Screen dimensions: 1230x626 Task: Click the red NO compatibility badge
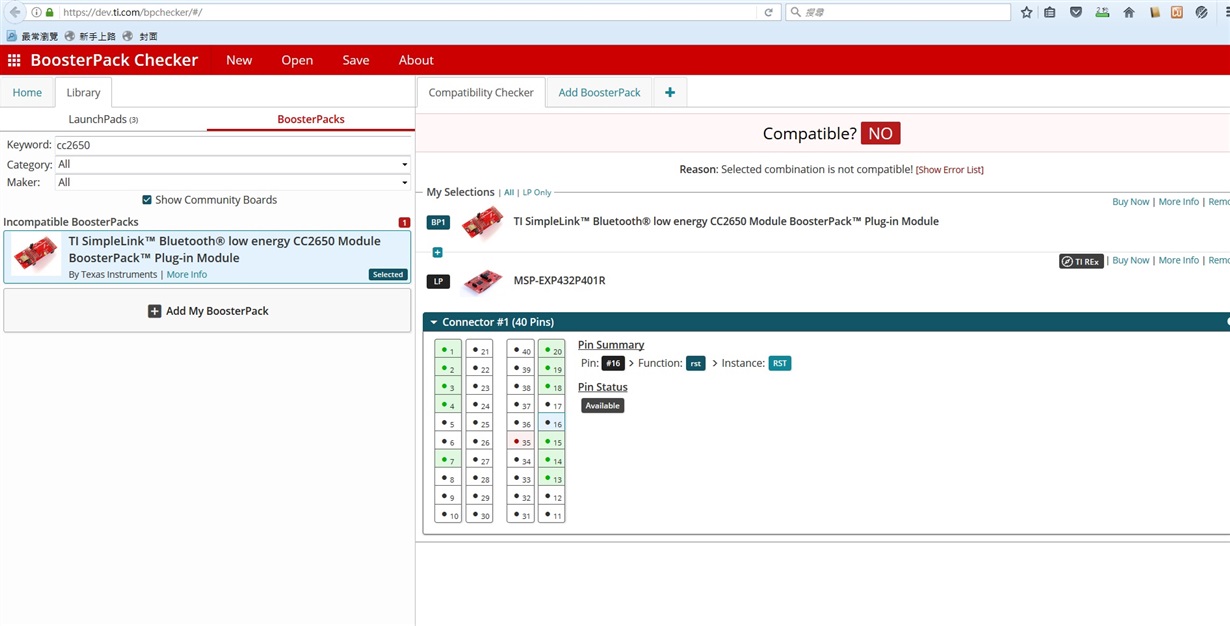[x=880, y=133]
